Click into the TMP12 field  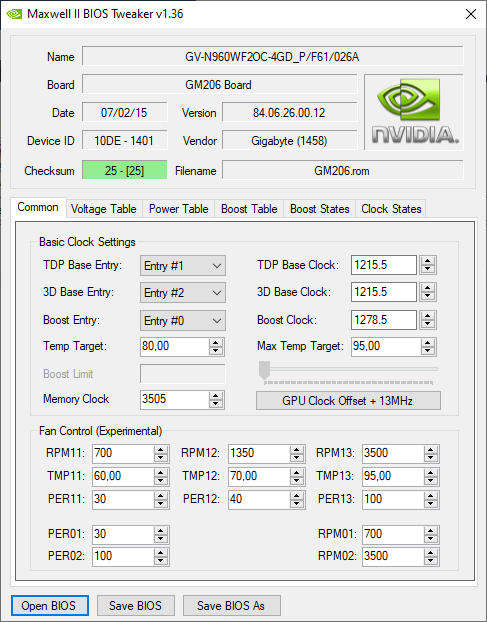click(x=259, y=476)
